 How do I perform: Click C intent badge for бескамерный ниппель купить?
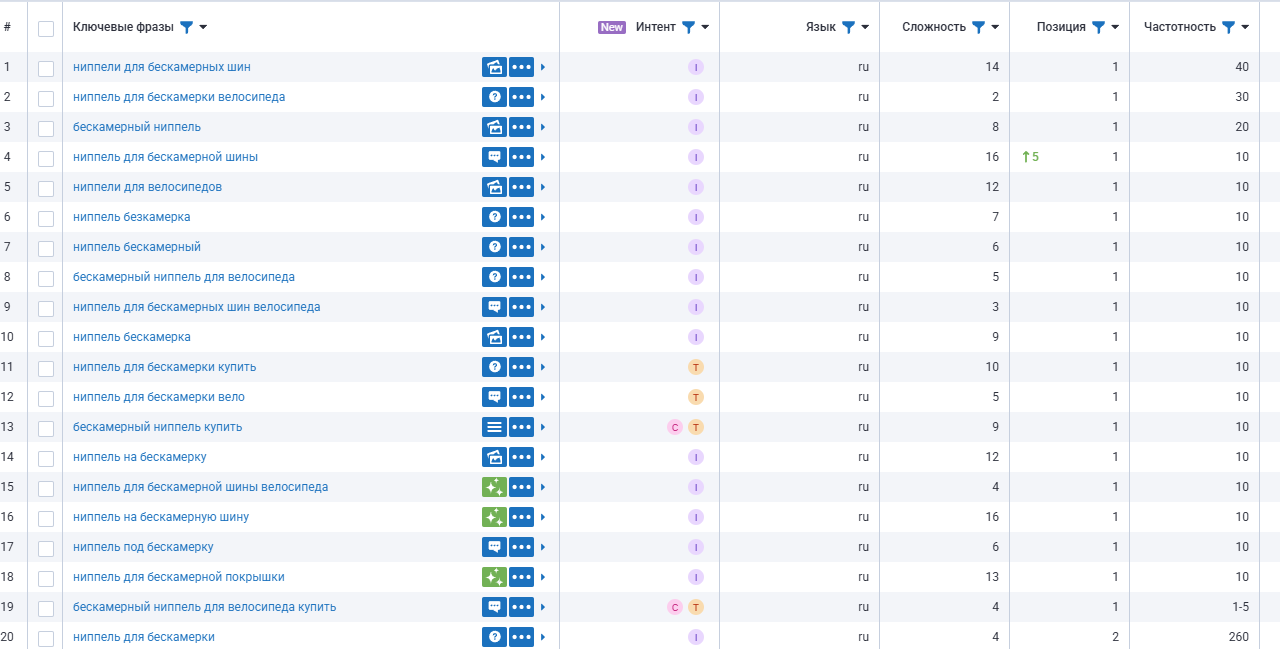(x=675, y=427)
